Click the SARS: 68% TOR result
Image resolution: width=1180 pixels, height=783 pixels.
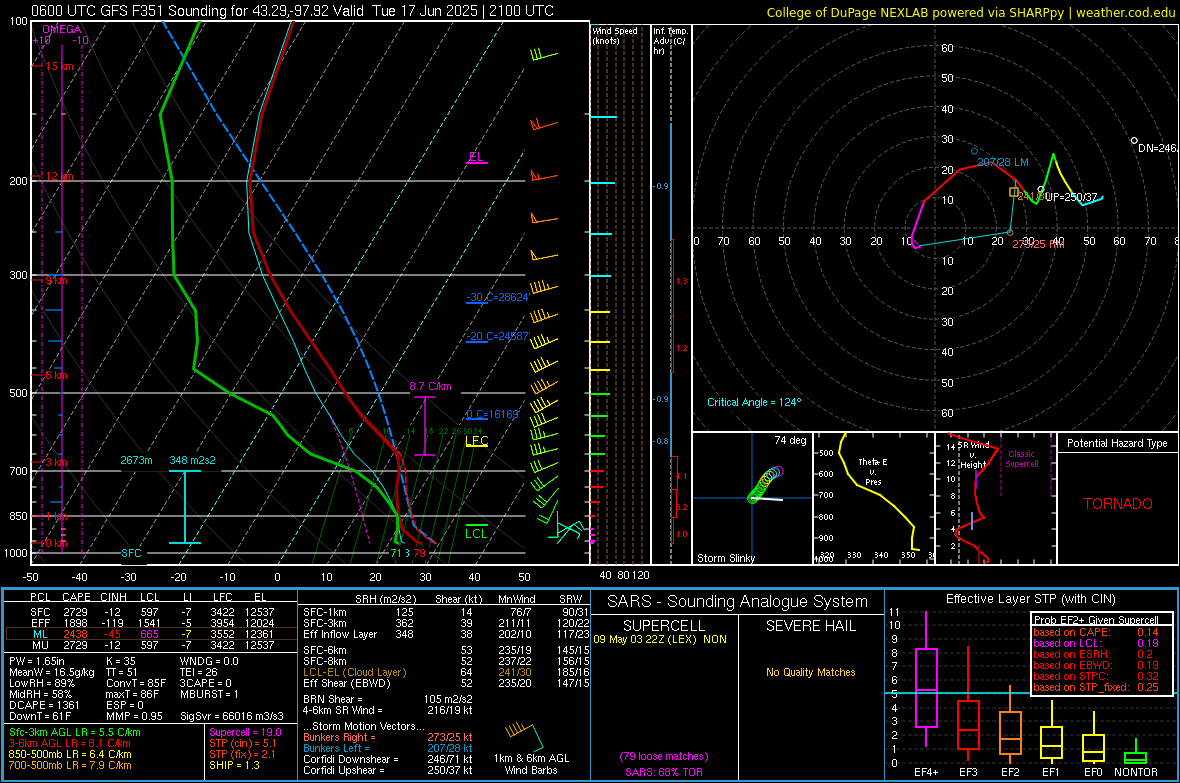coord(664,772)
